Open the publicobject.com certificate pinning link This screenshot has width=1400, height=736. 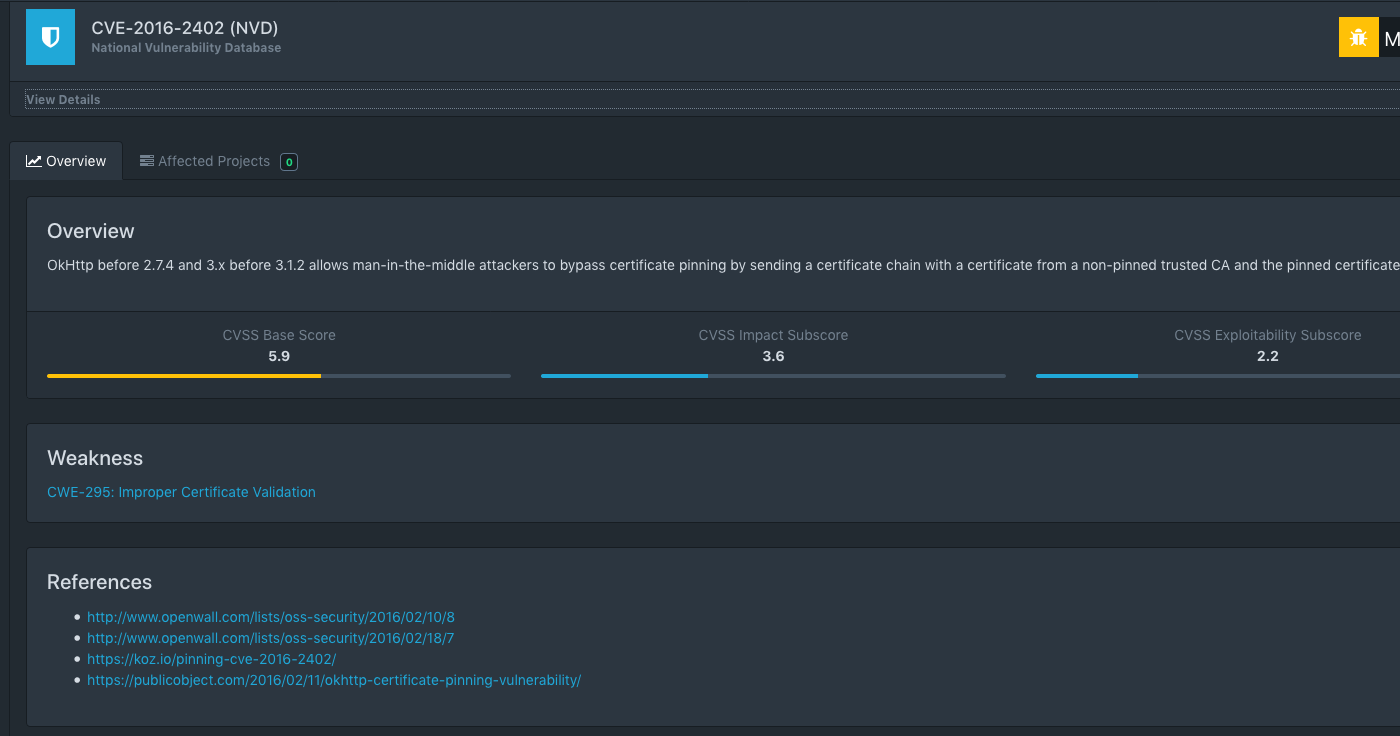pos(334,679)
